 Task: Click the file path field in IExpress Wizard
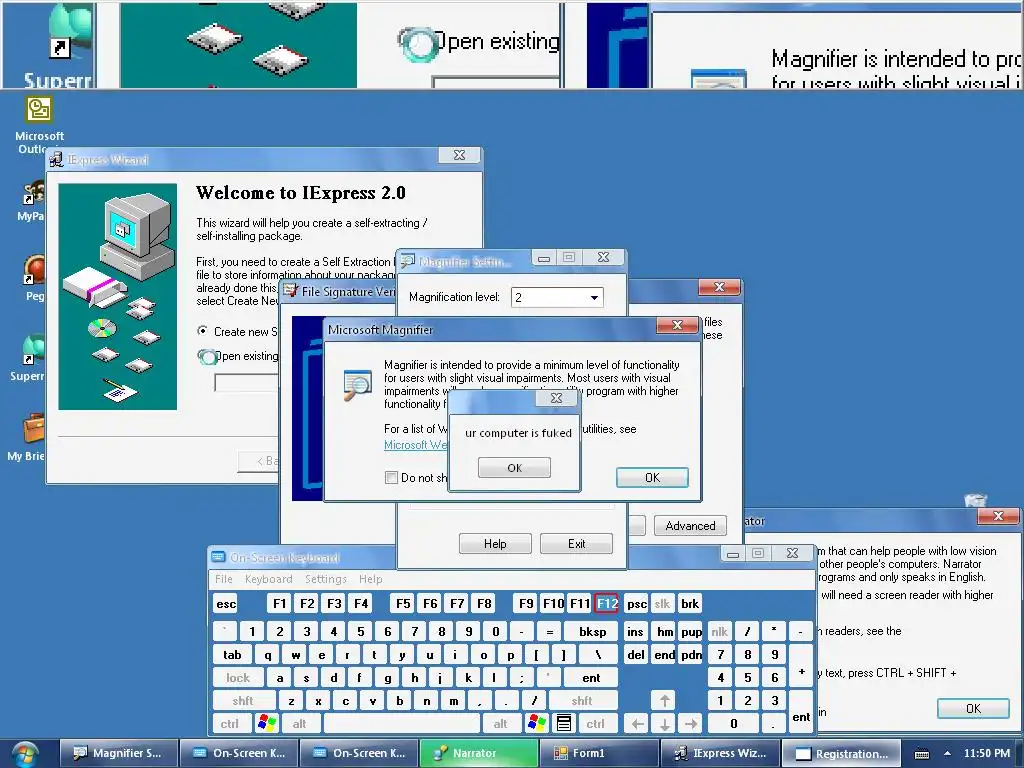(x=247, y=383)
